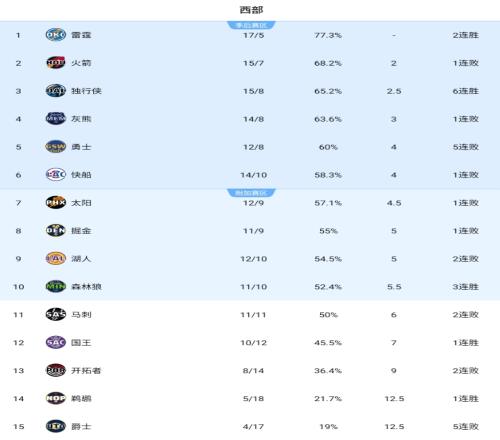Open the 独行侠 team name link
Image resolution: width=500 pixels, height=440 pixels.
[x=86, y=91]
